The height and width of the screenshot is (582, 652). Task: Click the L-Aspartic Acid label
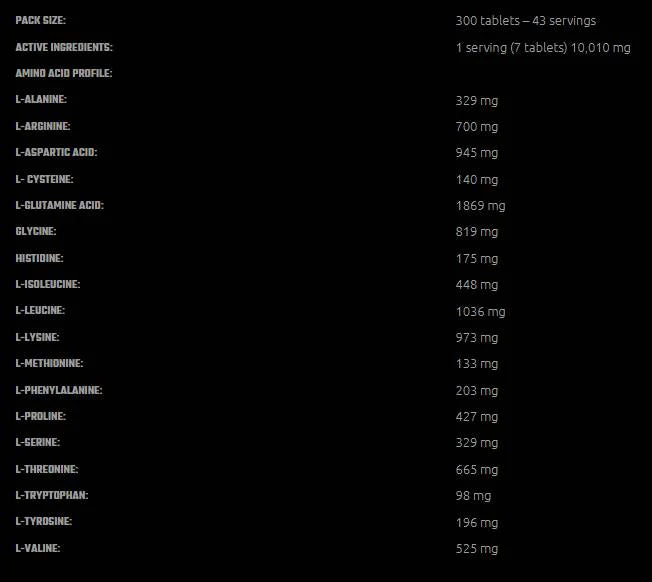click(x=56, y=152)
